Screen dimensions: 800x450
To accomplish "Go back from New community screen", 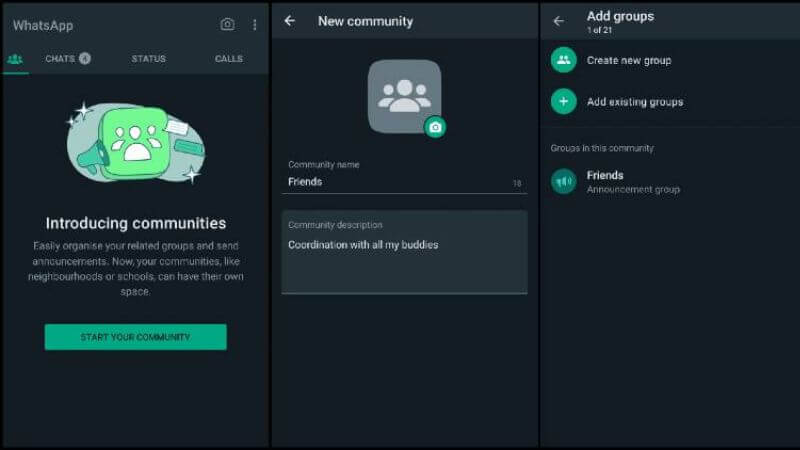I will (x=290, y=21).
